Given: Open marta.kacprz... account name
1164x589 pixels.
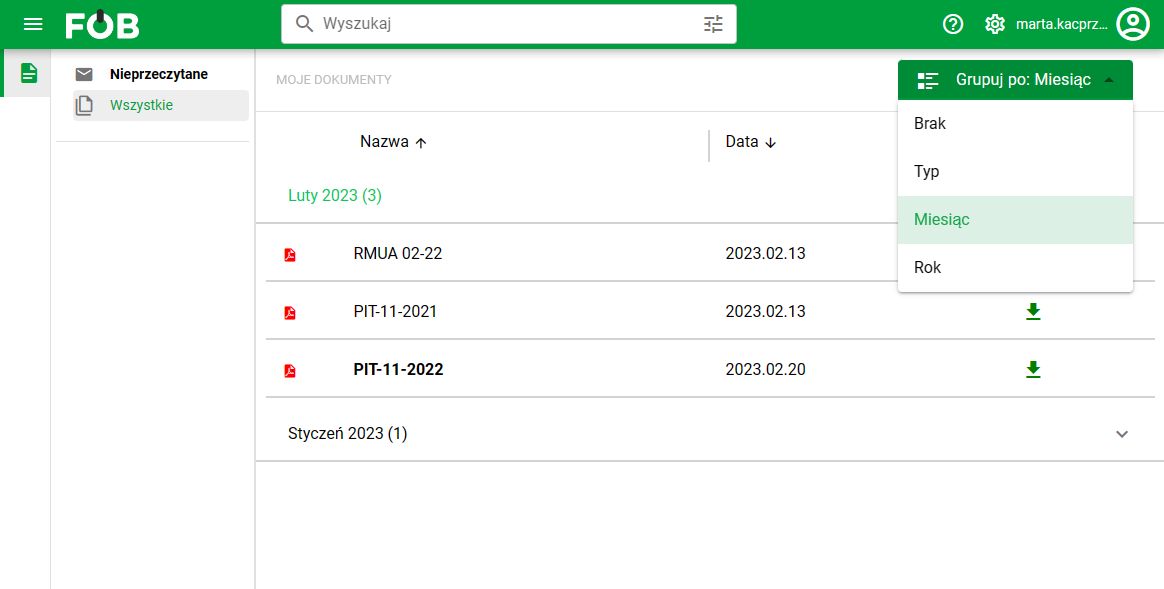Looking at the screenshot, I should tap(1062, 25).
